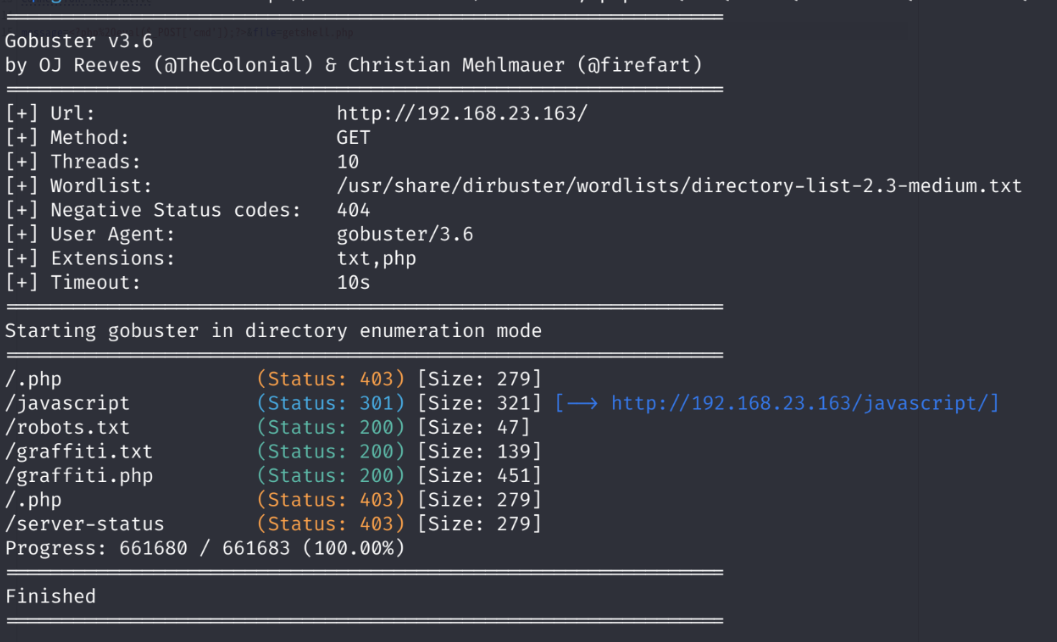Image resolution: width=1057 pixels, height=642 pixels.
Task: Select the extensions value "txt,php"
Action: click(x=376, y=259)
